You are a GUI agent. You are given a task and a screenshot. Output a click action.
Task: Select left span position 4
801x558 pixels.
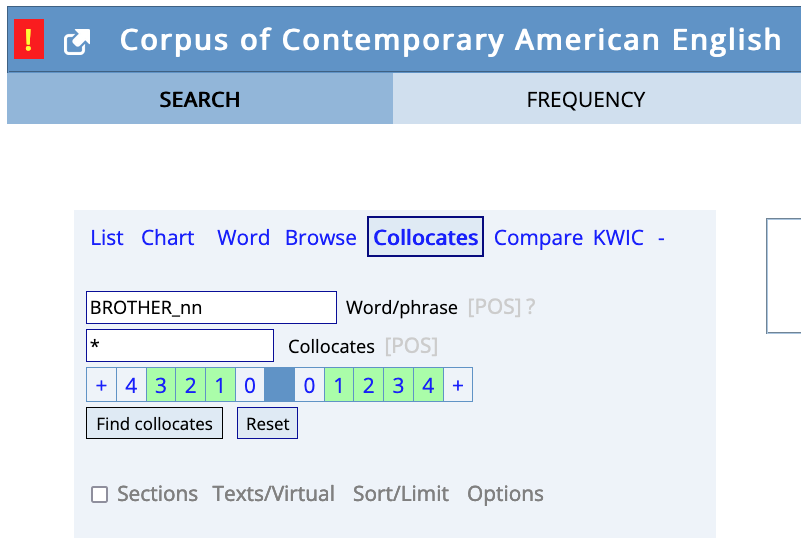point(131,385)
